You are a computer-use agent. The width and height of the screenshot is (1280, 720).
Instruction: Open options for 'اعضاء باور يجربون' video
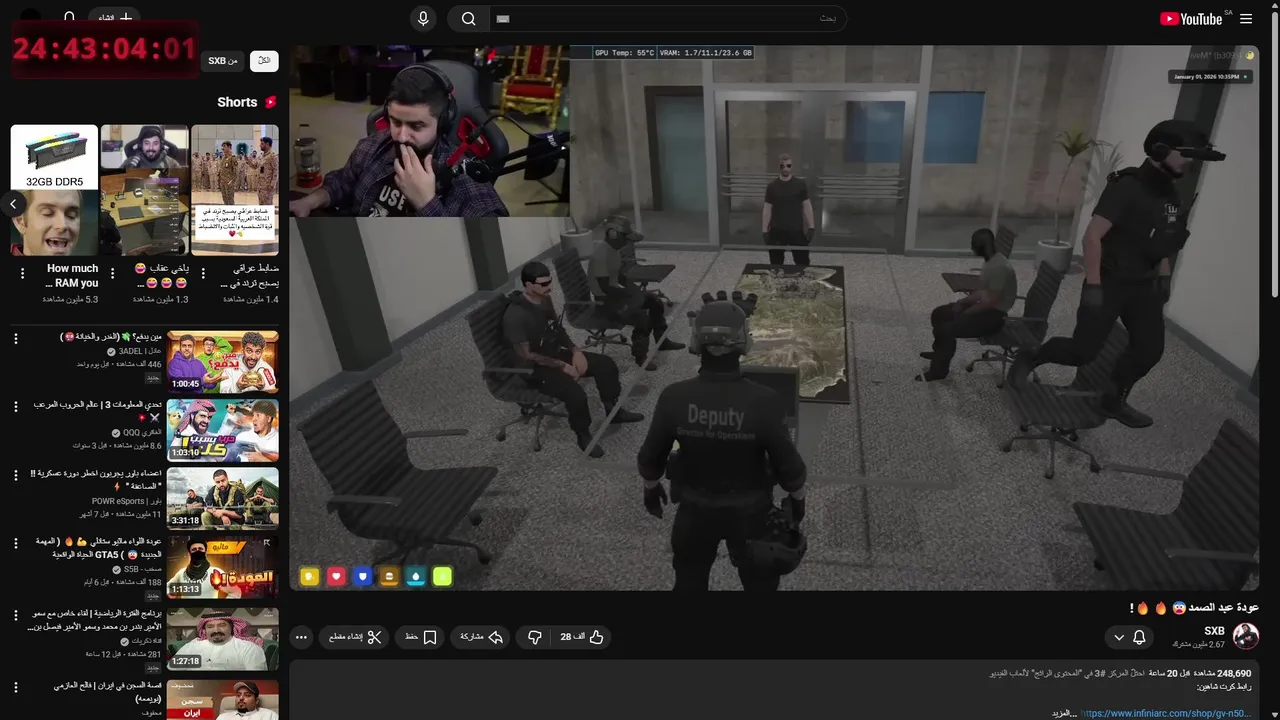[x=16, y=475]
